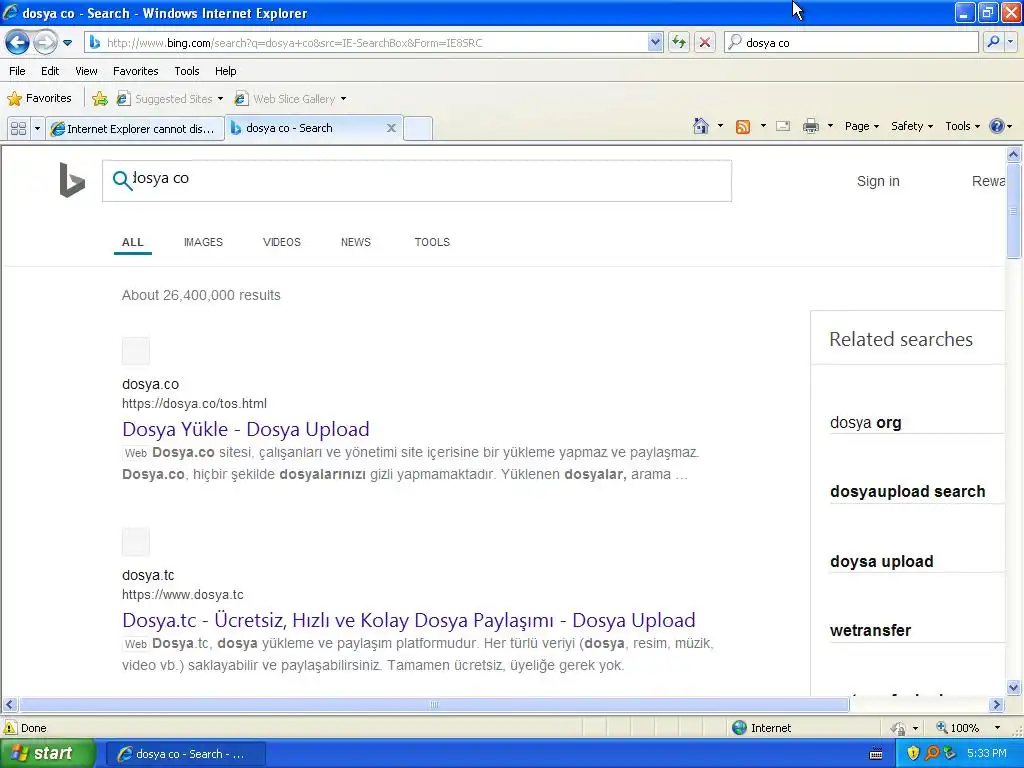Click related search doysa upload
Screen dimensions: 1024x768
coord(881,562)
